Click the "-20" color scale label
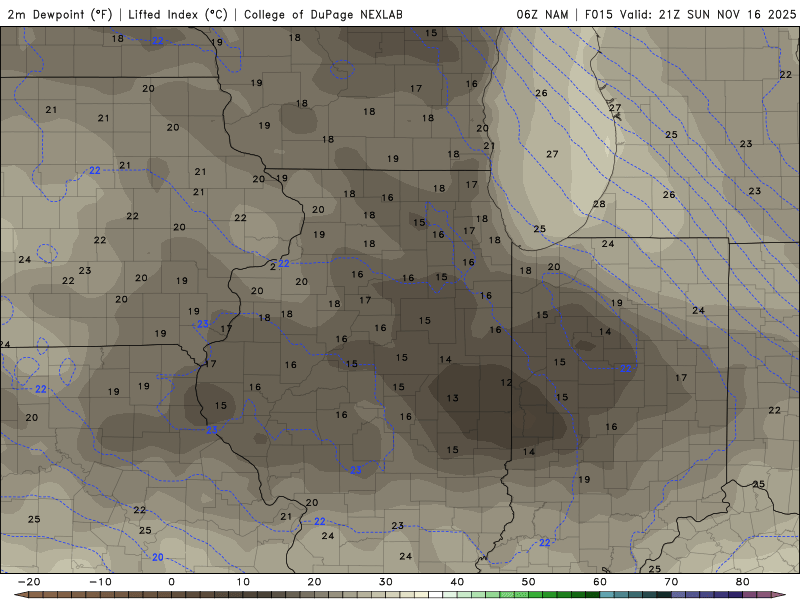This screenshot has width=800, height=600. pyautogui.click(x=29, y=582)
